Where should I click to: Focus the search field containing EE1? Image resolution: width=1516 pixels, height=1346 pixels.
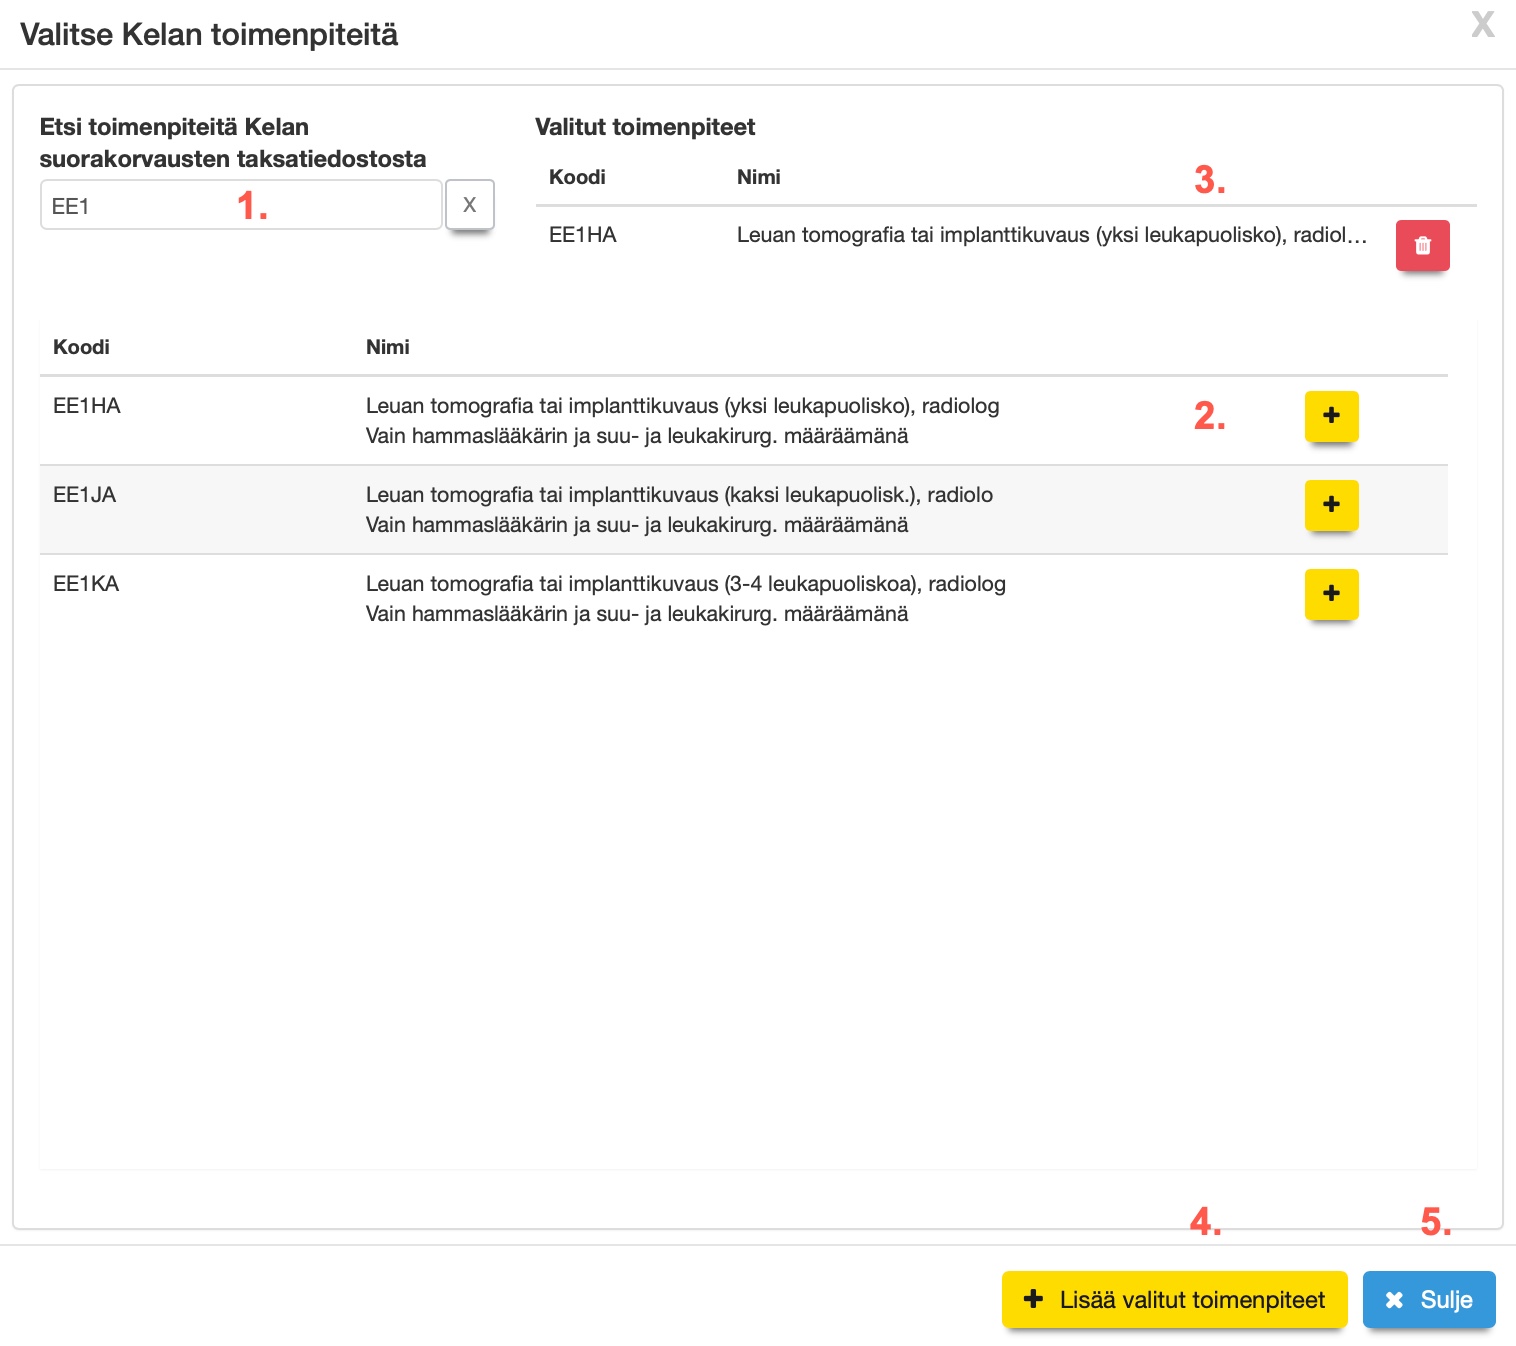click(240, 206)
